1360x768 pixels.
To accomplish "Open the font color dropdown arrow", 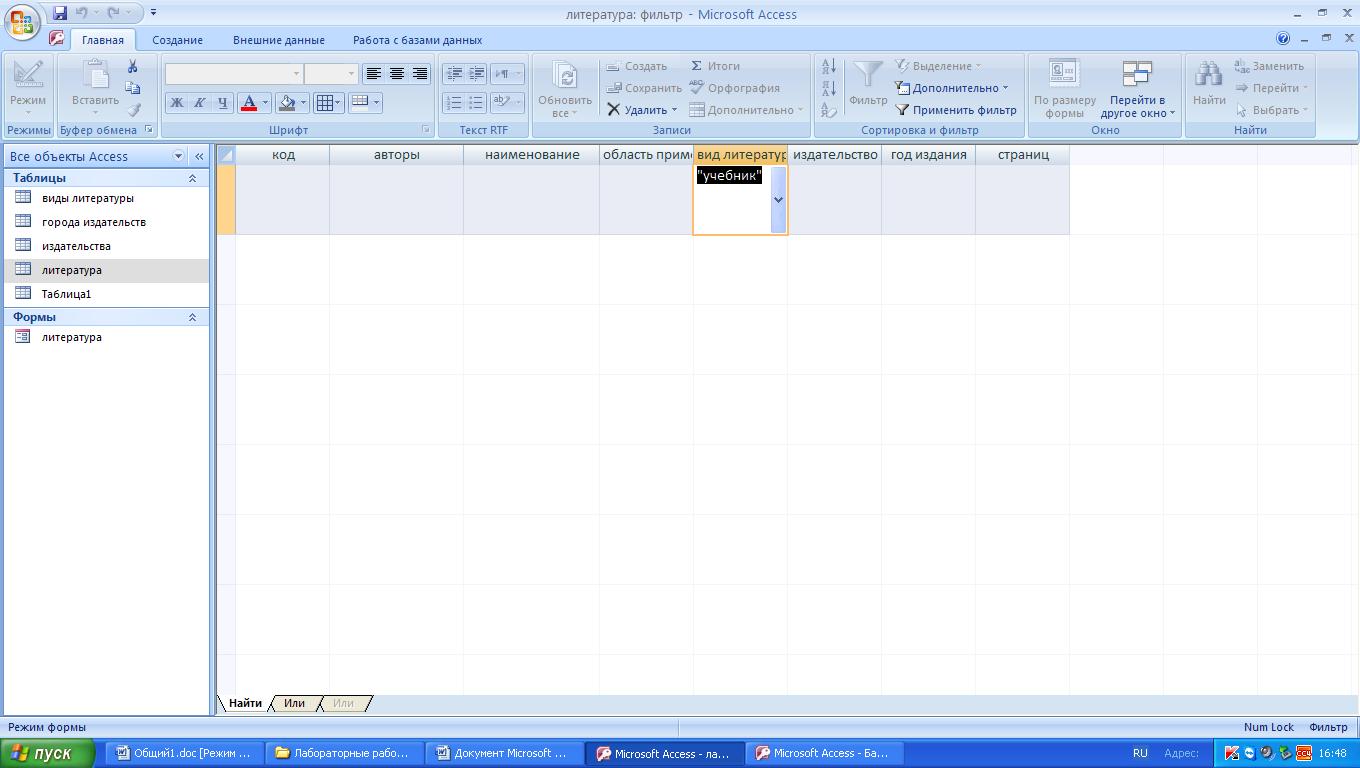I will coord(266,102).
